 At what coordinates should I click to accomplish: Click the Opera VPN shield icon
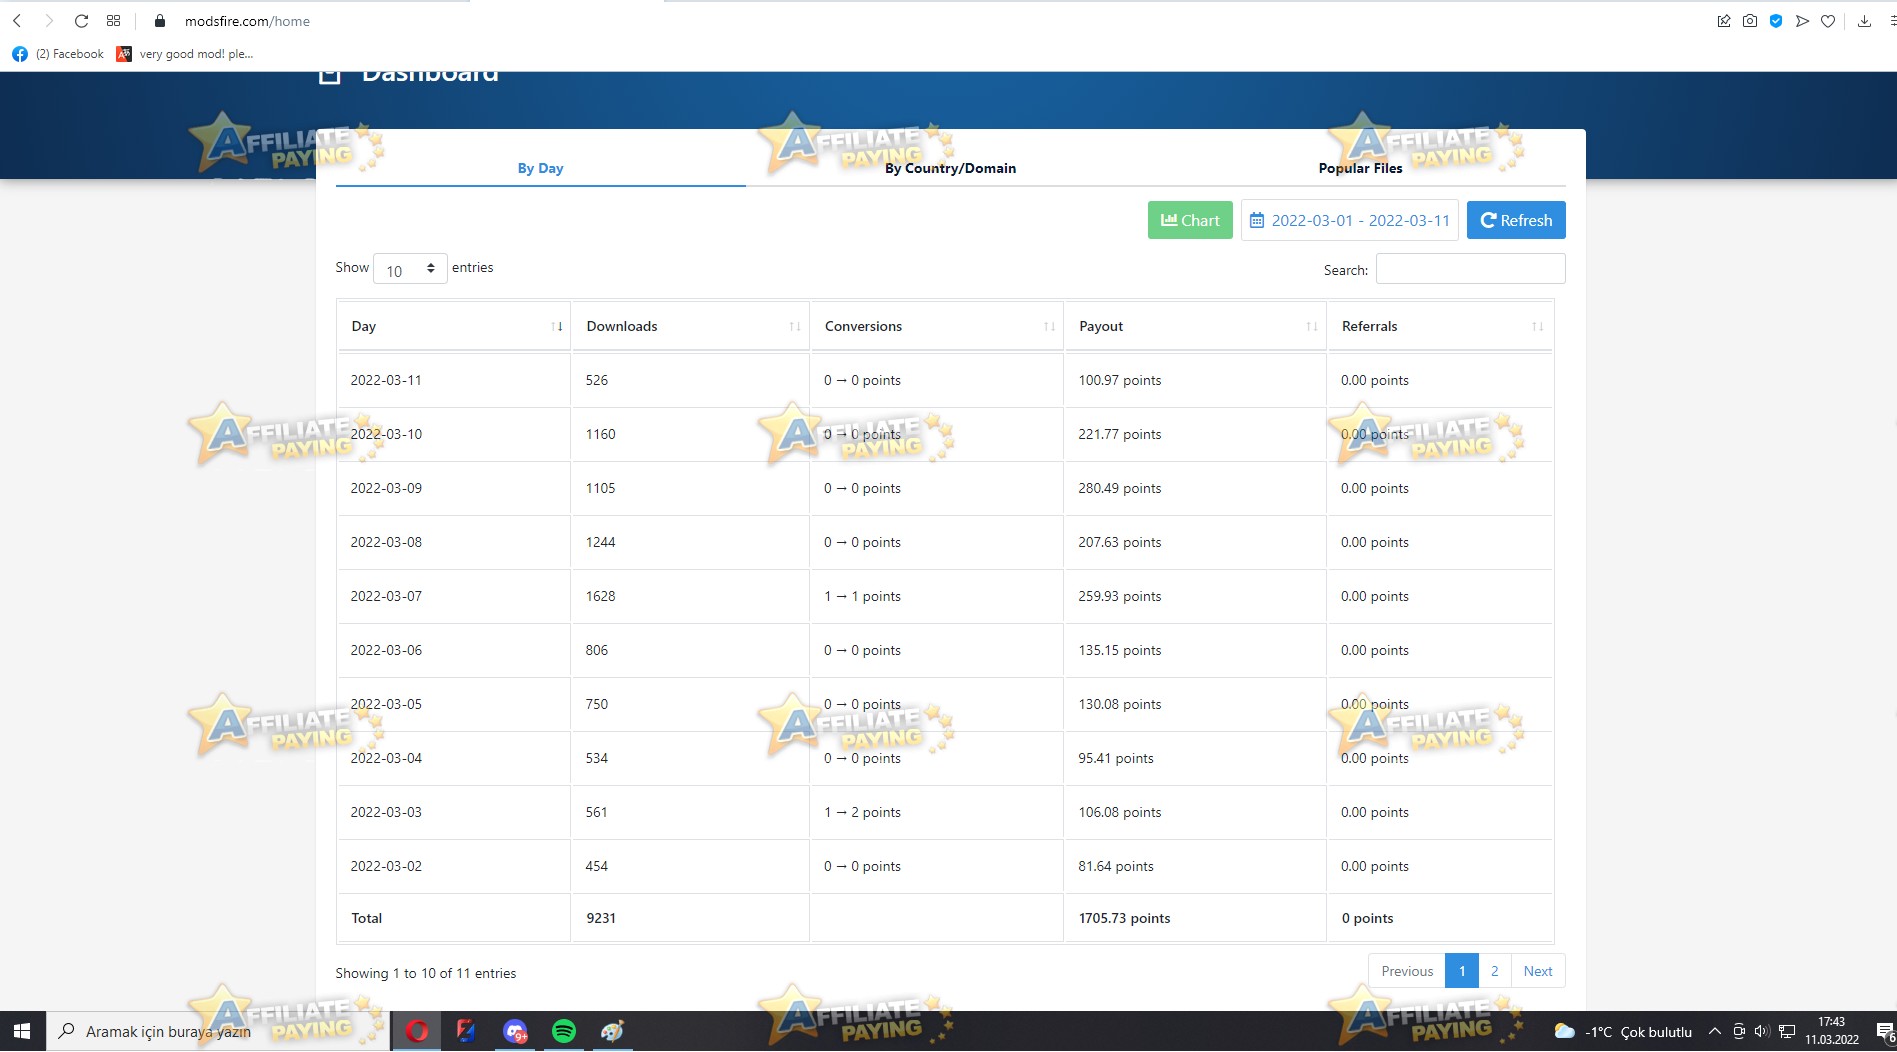click(1777, 20)
